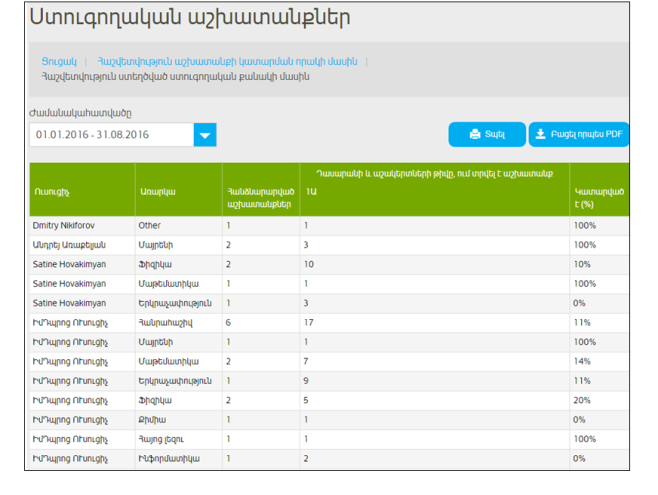This screenshot has width=658, height=495.
Task: Click the value 10 in Satine's Ֆիզիկա row
Action: 308,264
